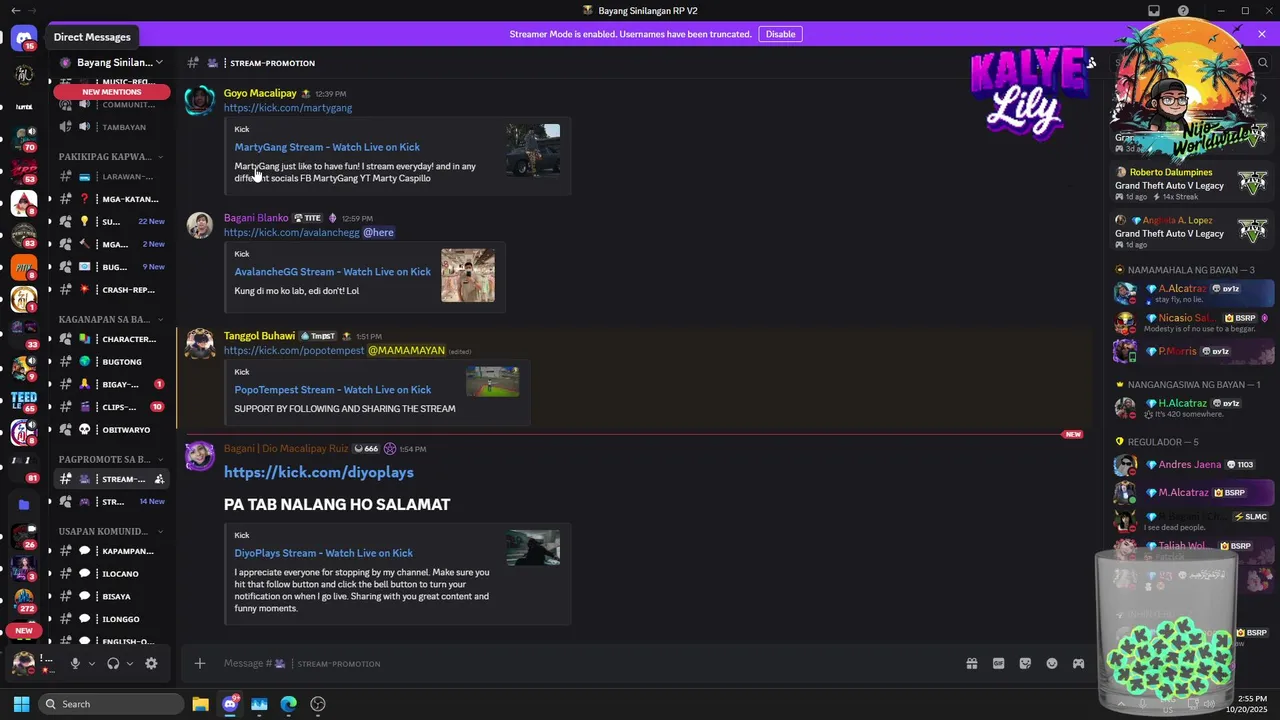Image resolution: width=1280 pixels, height=720 pixels.
Task: Open the kick.com/diyoplays link
Action: pos(319,472)
